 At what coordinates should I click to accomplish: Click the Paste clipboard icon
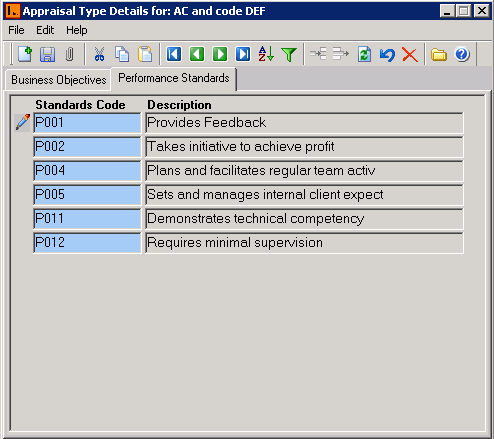(x=145, y=54)
